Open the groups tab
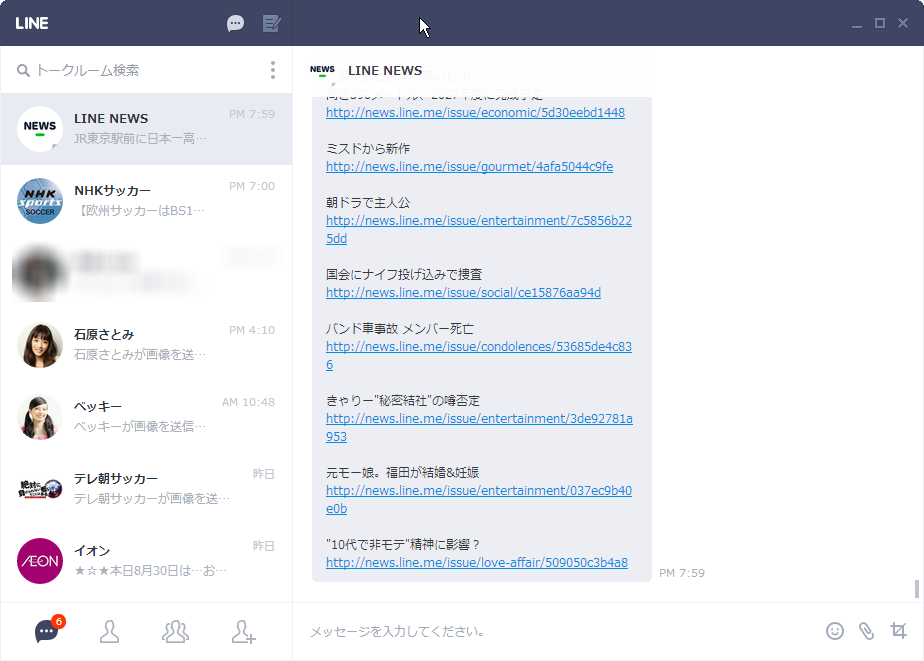 coord(175,631)
